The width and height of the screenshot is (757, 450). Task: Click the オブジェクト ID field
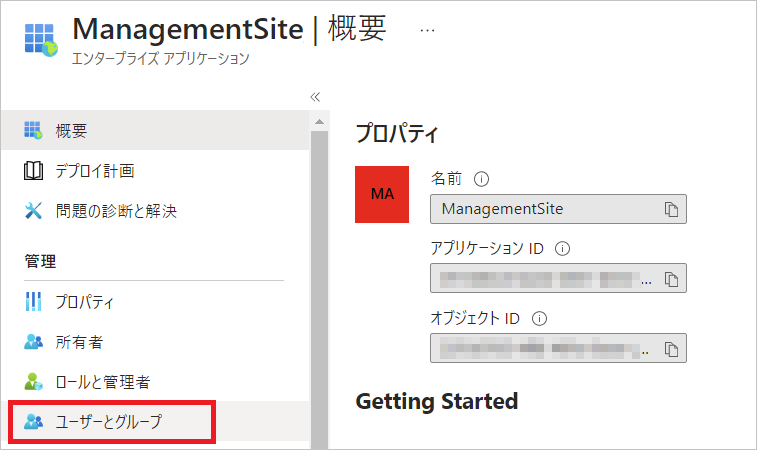[558, 348]
